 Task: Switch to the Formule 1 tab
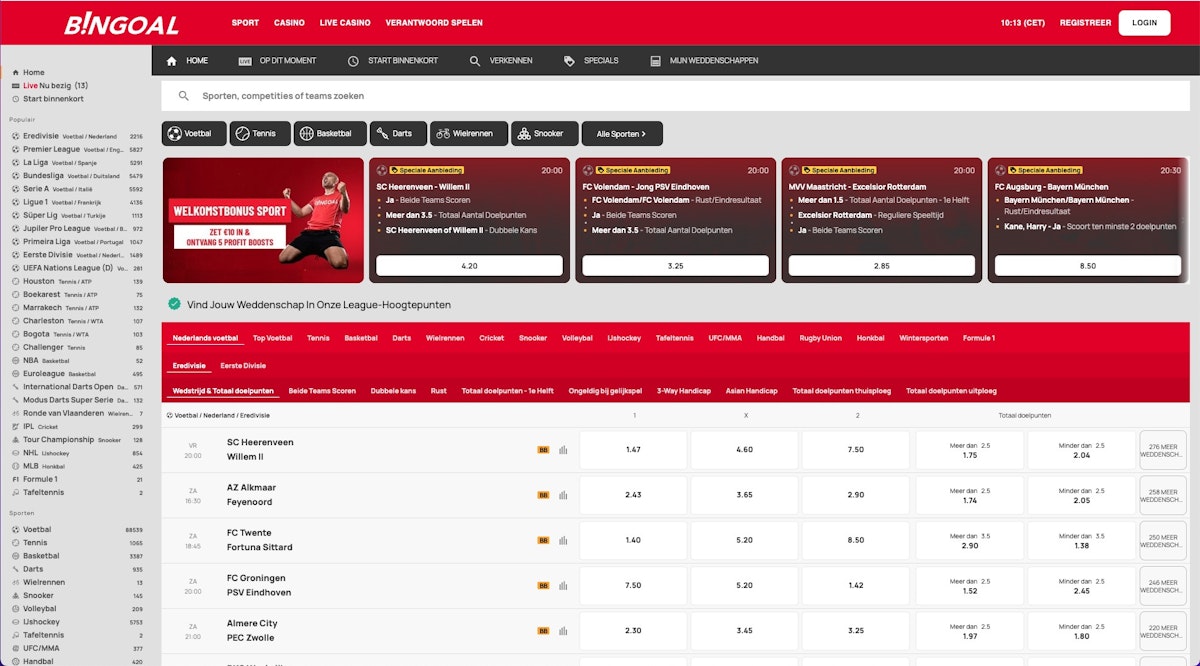[979, 338]
